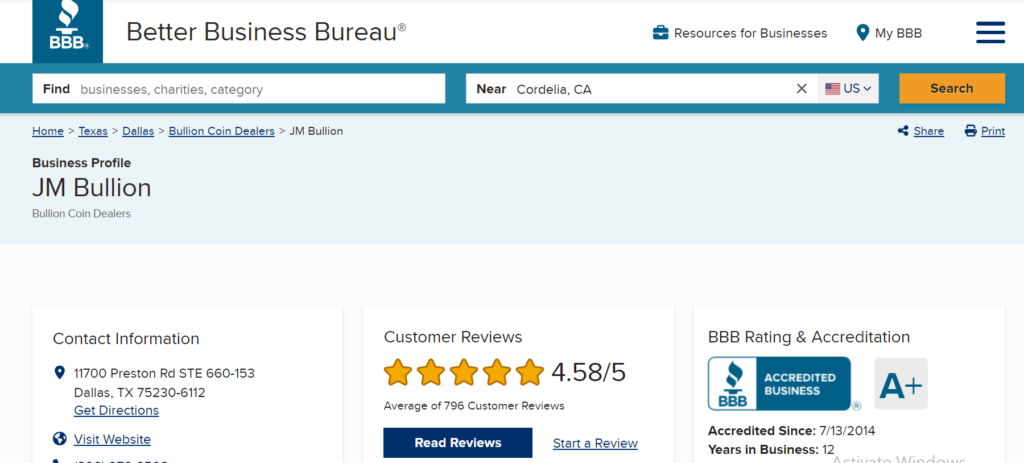1024x463 pixels.
Task: Click the JM Bullion heading
Action: [91, 188]
